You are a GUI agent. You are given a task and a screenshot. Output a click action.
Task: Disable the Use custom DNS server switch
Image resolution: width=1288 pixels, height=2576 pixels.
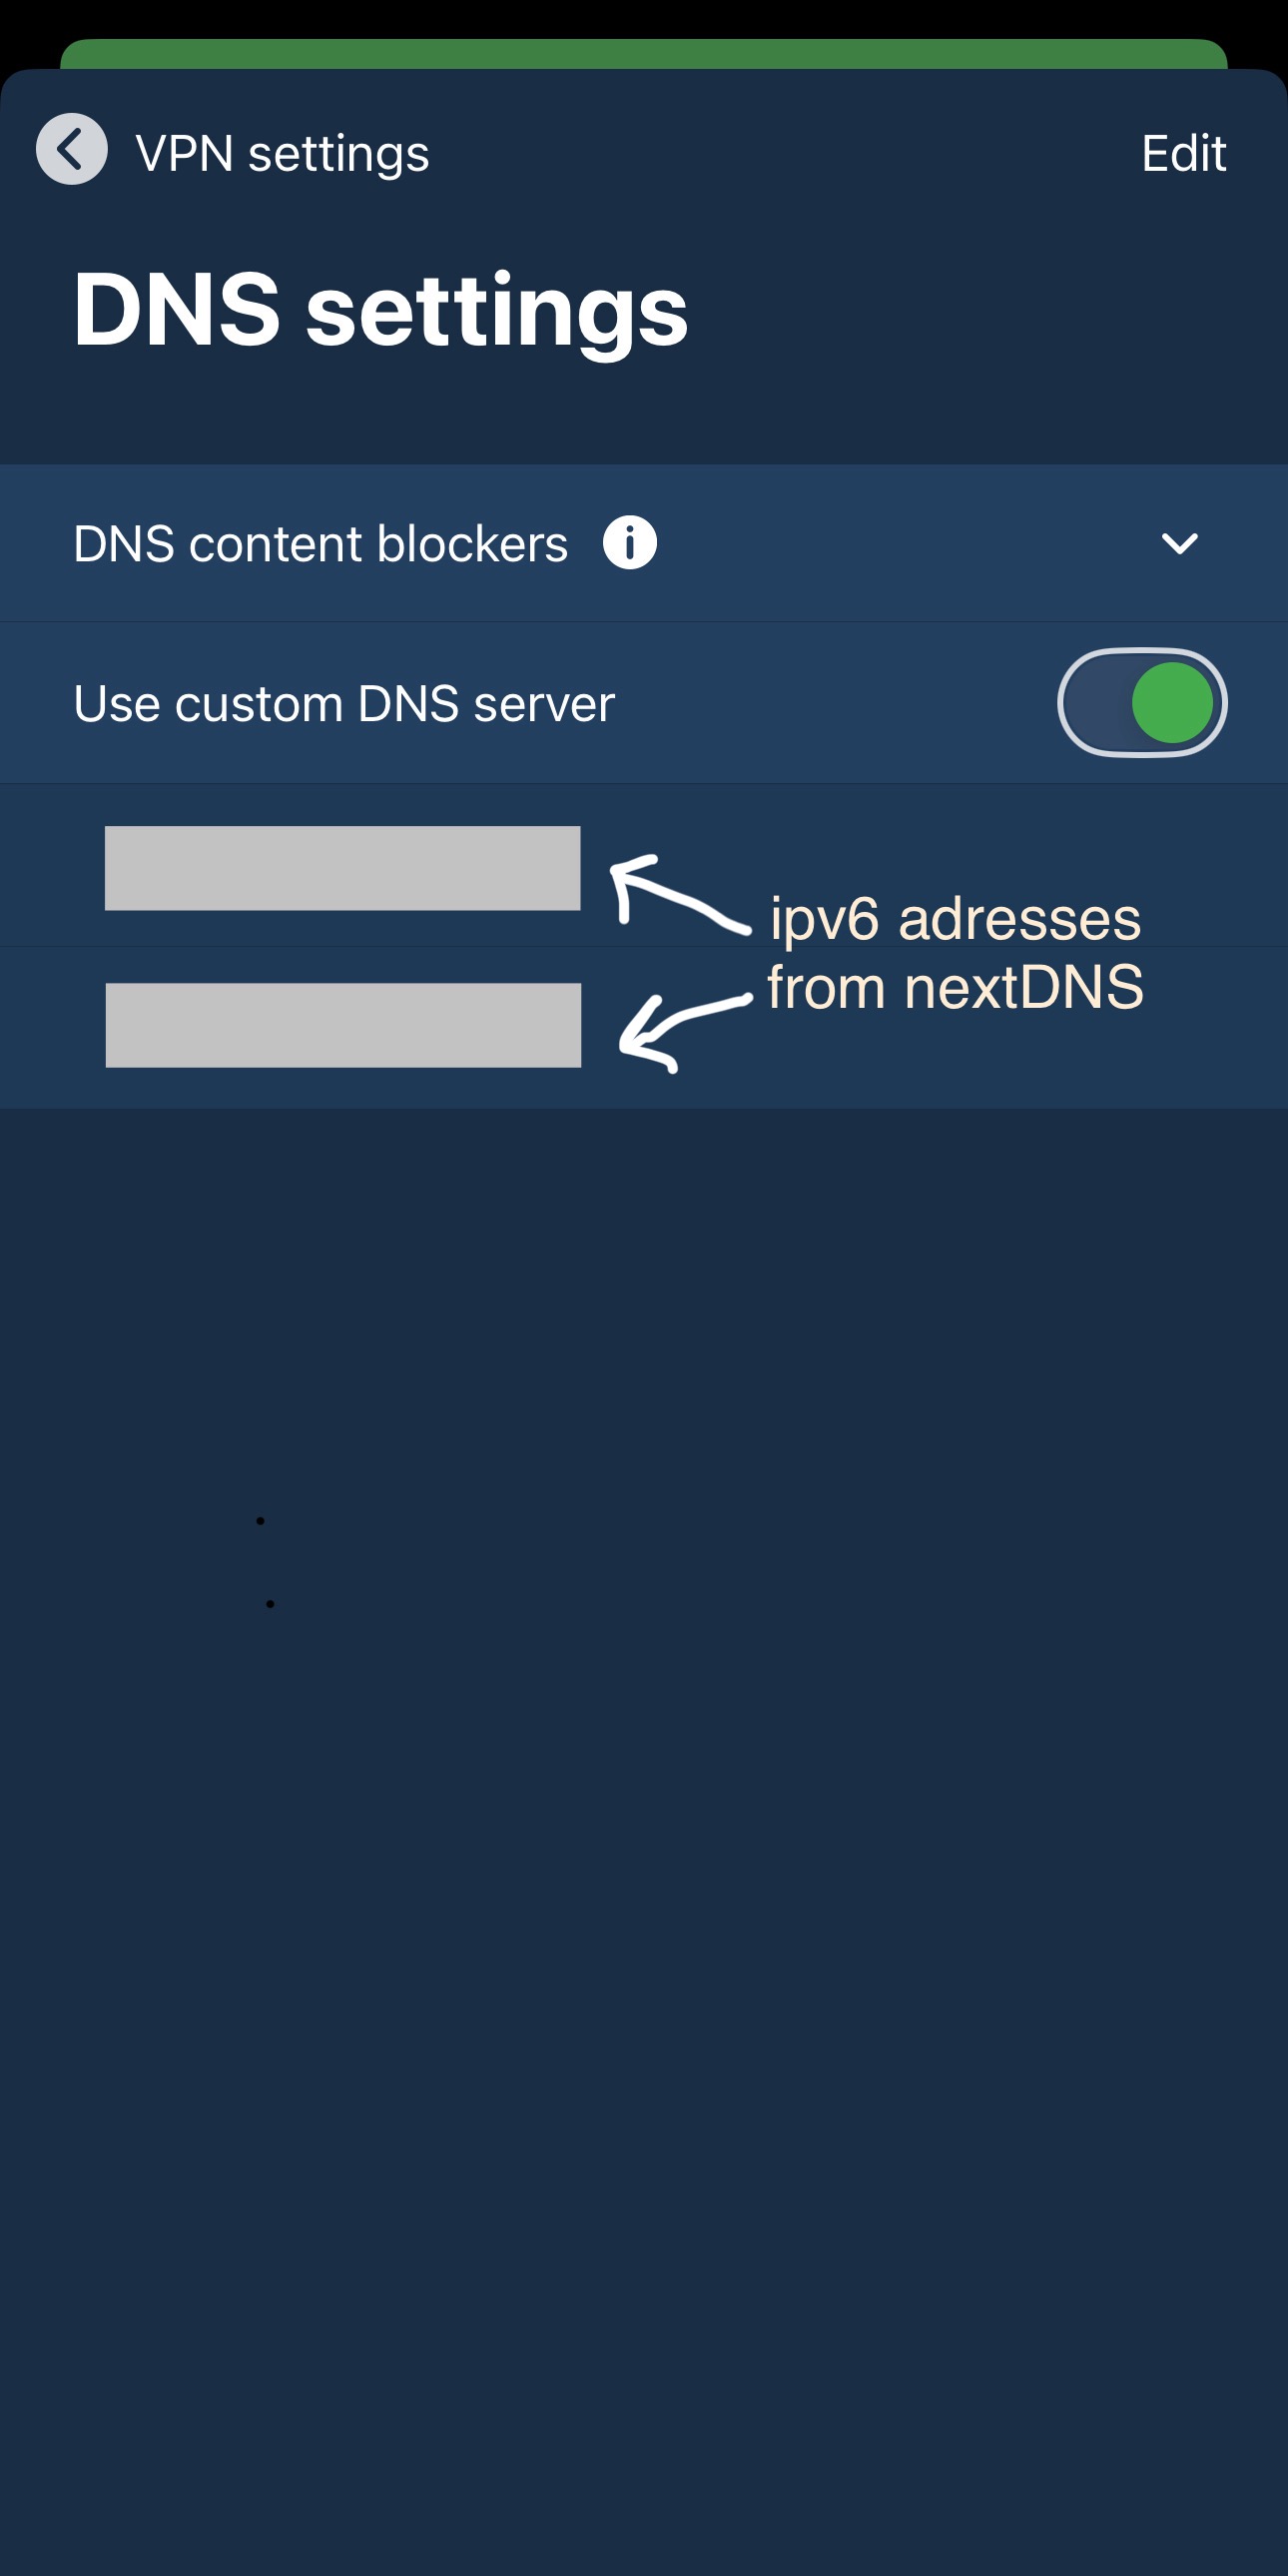pos(1142,703)
